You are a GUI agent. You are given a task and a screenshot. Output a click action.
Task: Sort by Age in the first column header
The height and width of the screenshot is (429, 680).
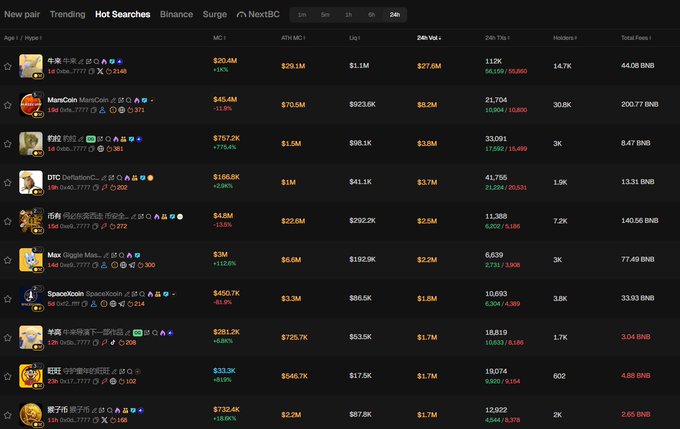pyautogui.click(x=11, y=38)
